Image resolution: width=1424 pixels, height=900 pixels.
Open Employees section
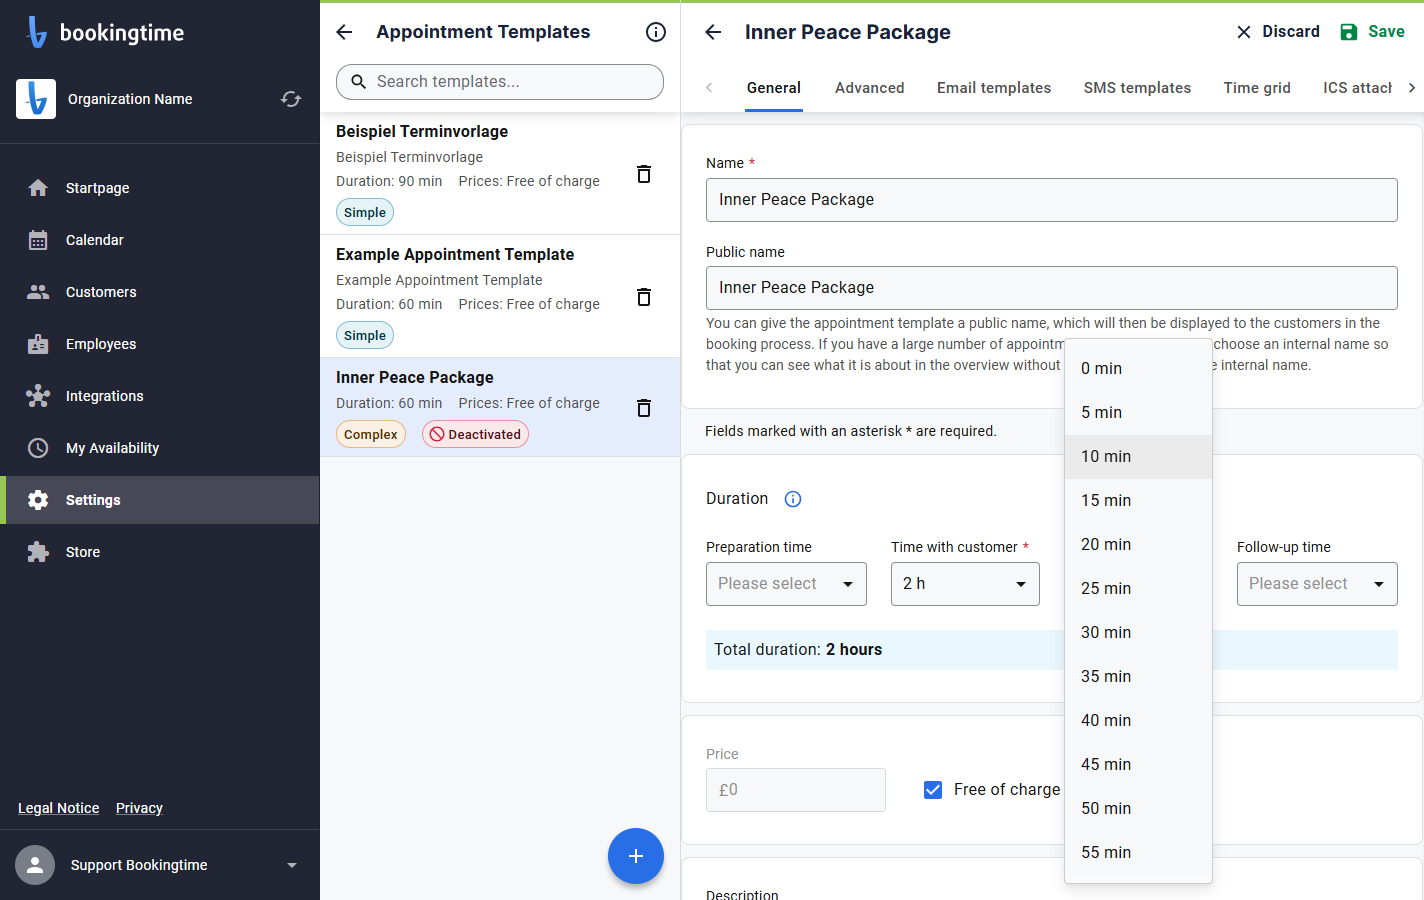click(x=160, y=344)
